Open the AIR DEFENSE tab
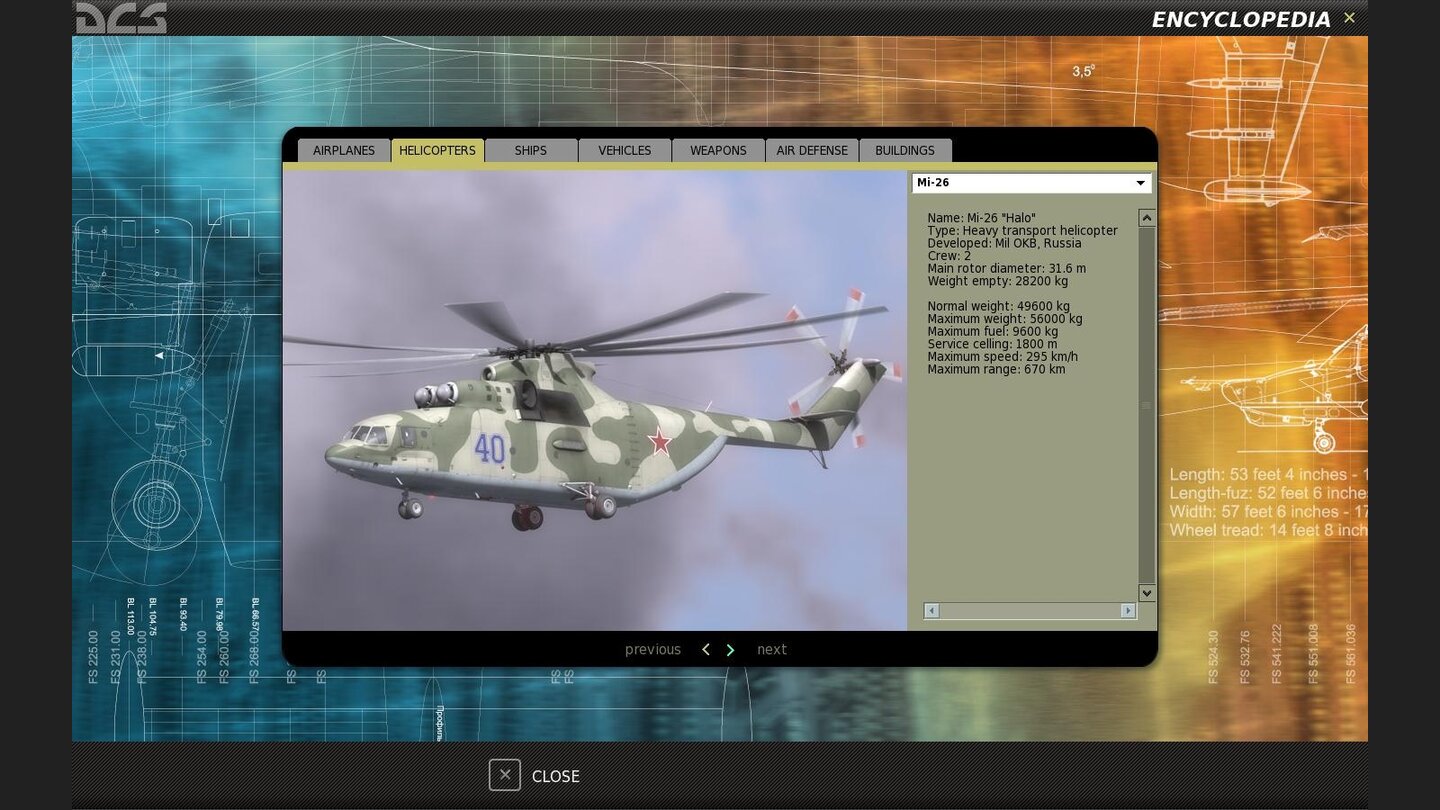 (812, 150)
